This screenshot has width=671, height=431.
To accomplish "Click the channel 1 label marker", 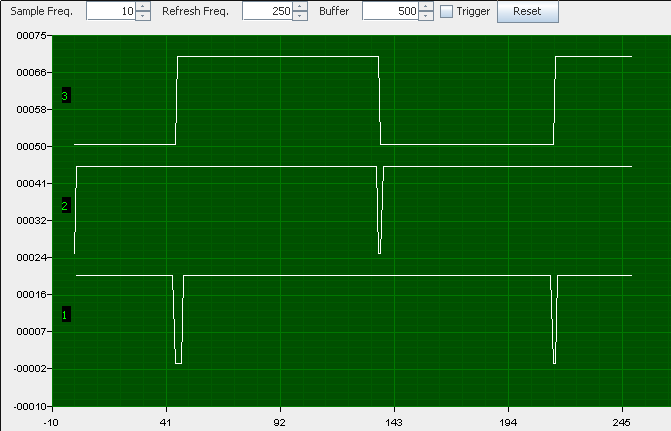I will coord(65,314).
